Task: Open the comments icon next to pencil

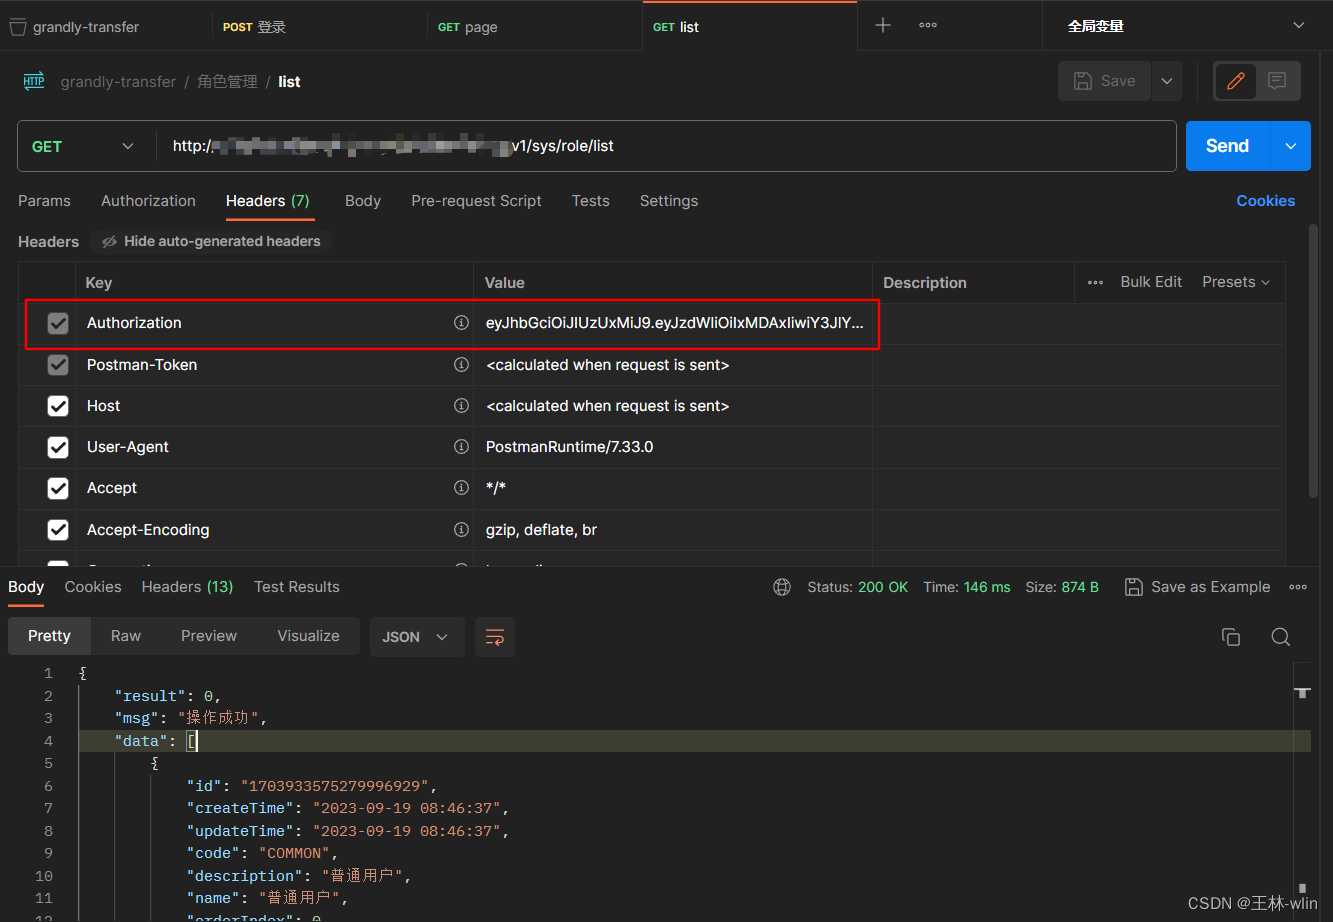Action: click(x=1277, y=81)
